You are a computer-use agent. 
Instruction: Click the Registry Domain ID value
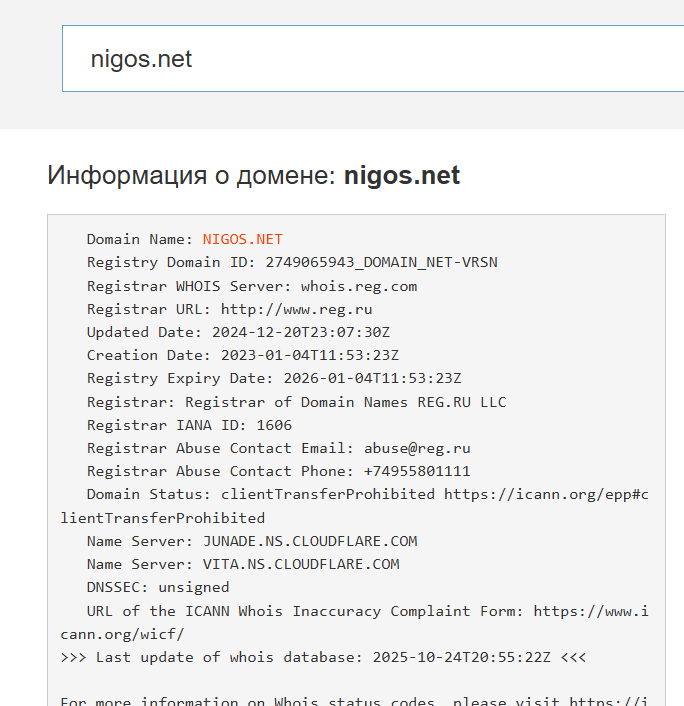(381, 263)
